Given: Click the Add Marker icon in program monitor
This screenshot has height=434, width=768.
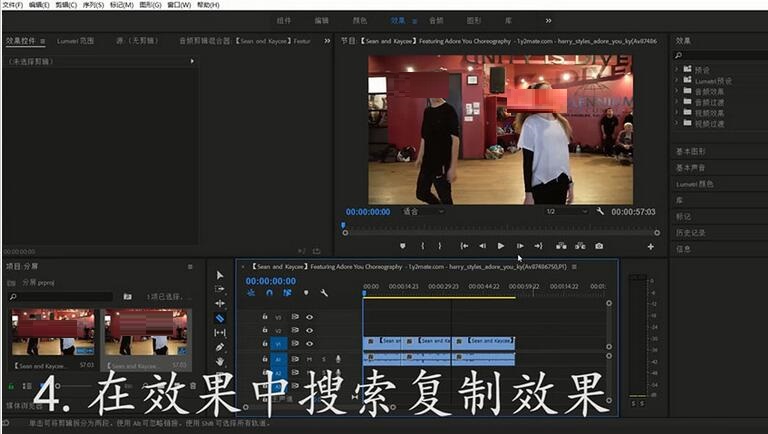Looking at the screenshot, I should 403,246.
